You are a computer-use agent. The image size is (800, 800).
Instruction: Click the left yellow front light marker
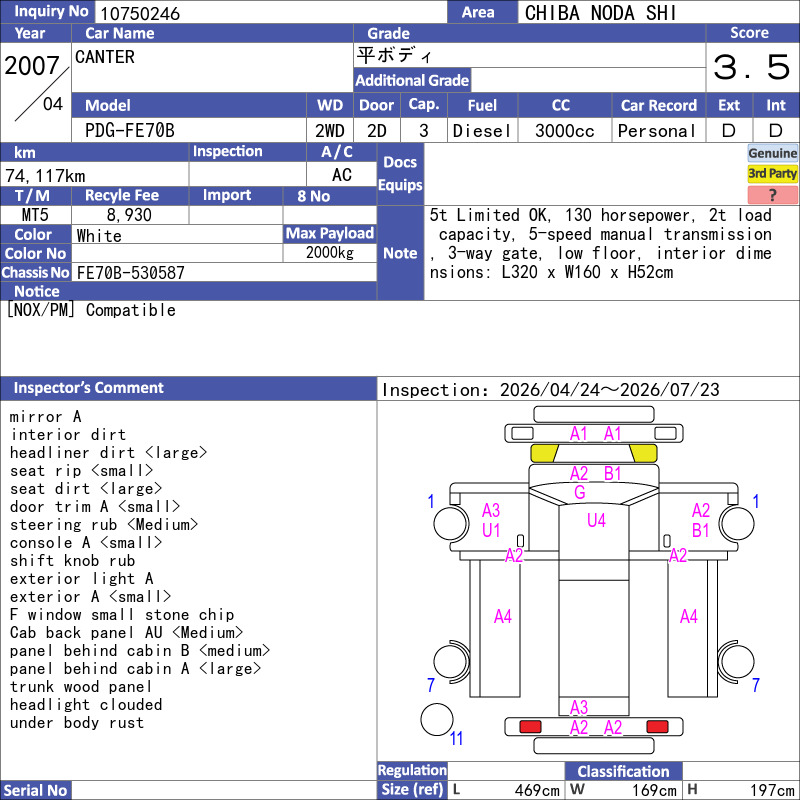[x=544, y=453]
